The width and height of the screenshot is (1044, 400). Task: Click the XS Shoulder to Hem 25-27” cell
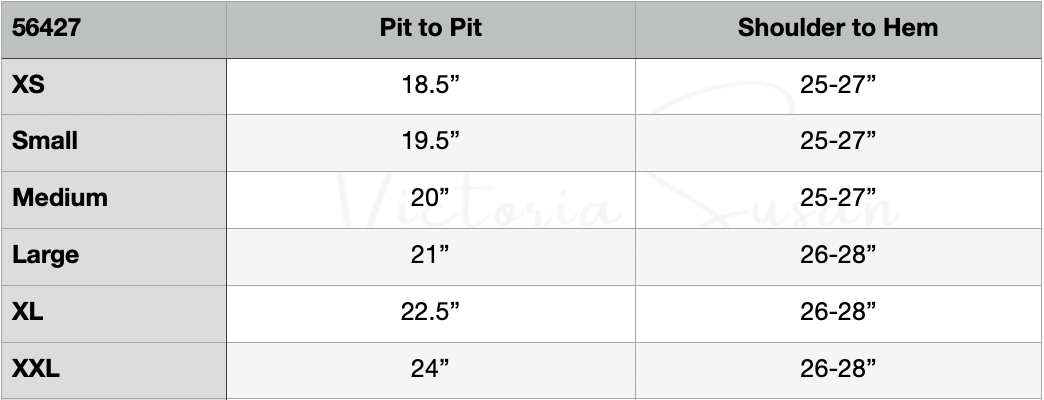pos(838,85)
